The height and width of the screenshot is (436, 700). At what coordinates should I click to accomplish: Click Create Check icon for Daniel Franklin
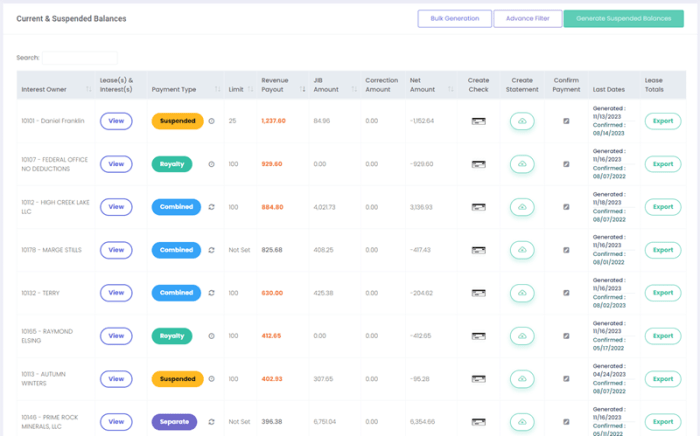point(480,121)
